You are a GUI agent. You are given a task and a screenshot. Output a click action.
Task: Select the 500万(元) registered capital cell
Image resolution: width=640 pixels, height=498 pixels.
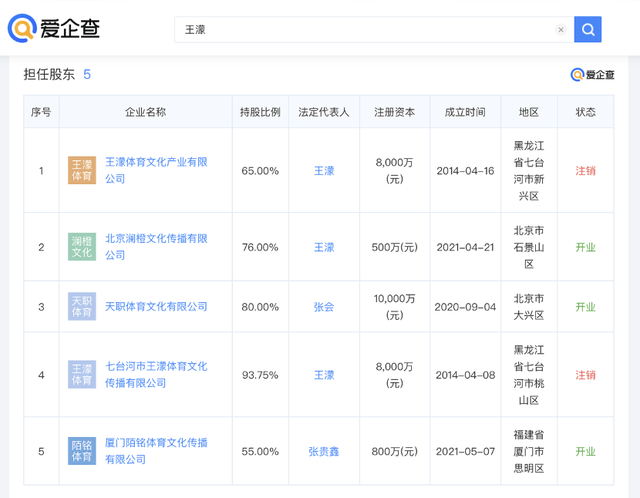395,247
